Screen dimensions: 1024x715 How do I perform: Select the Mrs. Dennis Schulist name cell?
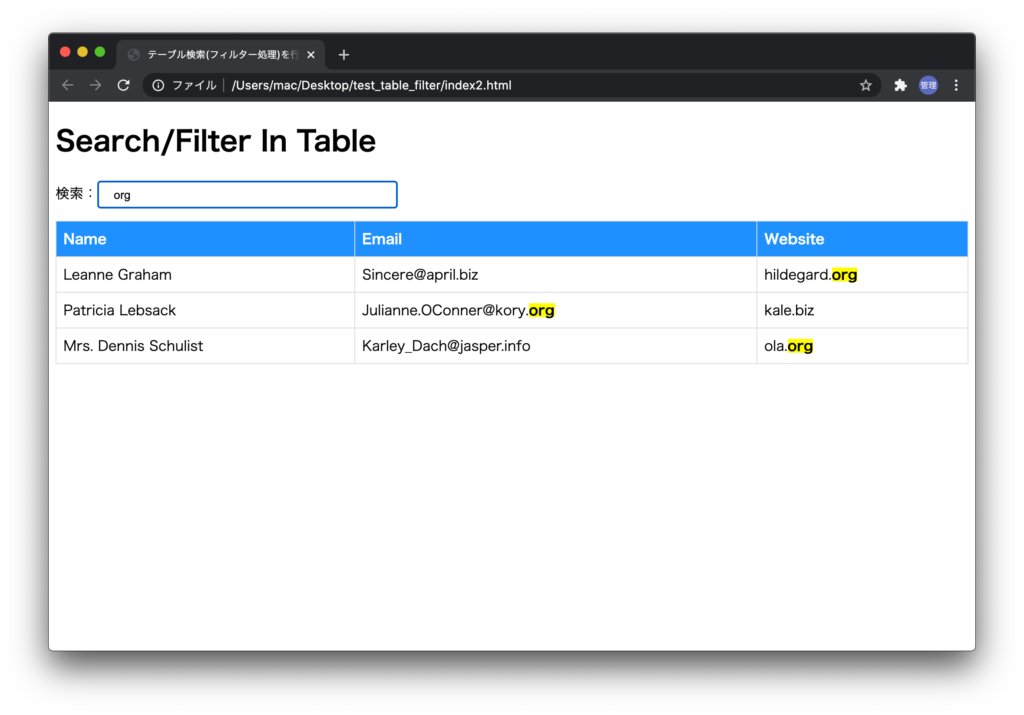point(205,345)
